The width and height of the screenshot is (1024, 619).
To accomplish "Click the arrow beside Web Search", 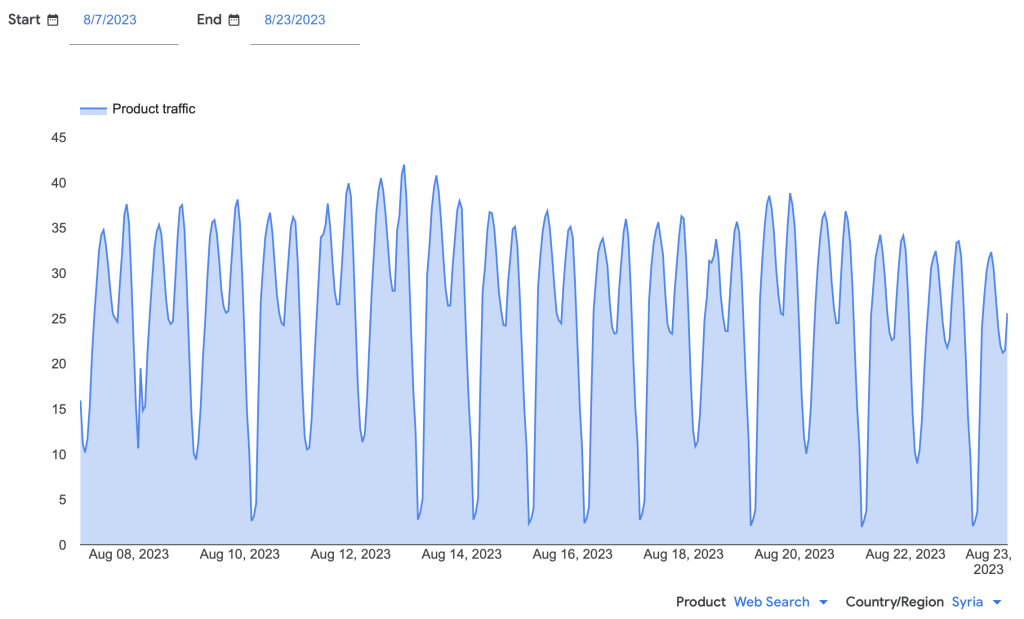I will click(x=823, y=602).
